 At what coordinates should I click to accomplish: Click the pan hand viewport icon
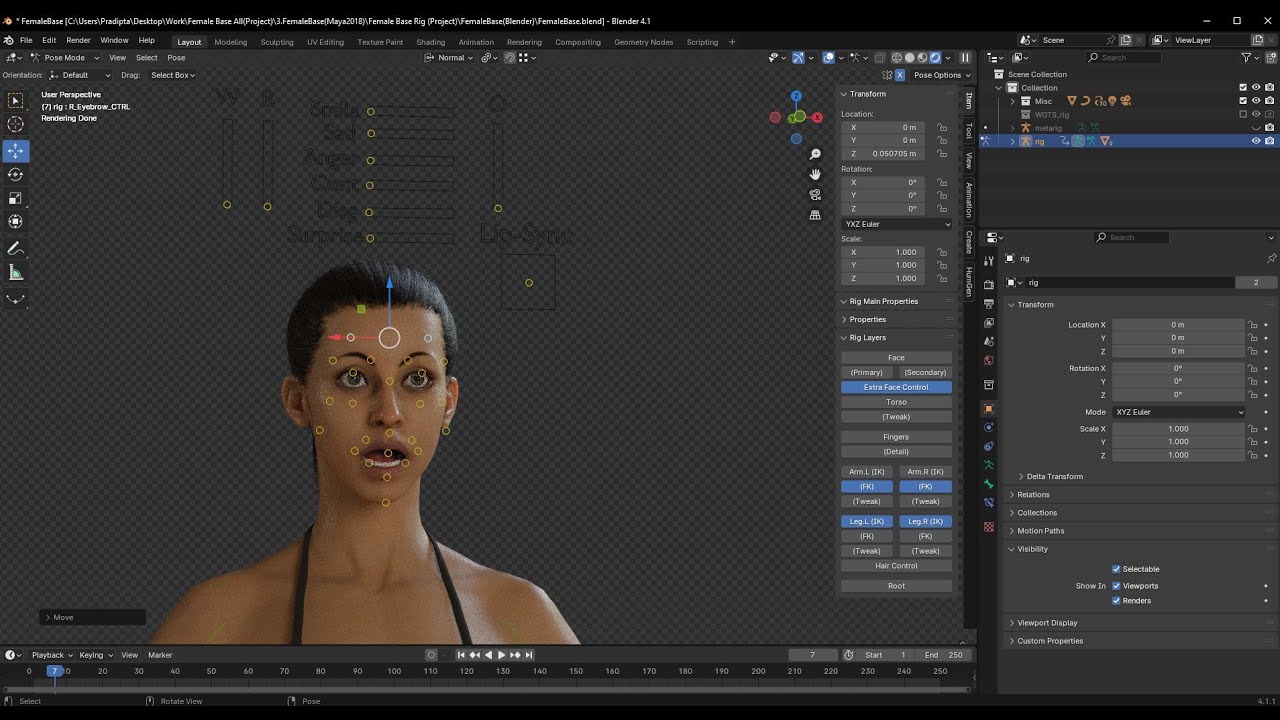coord(815,174)
